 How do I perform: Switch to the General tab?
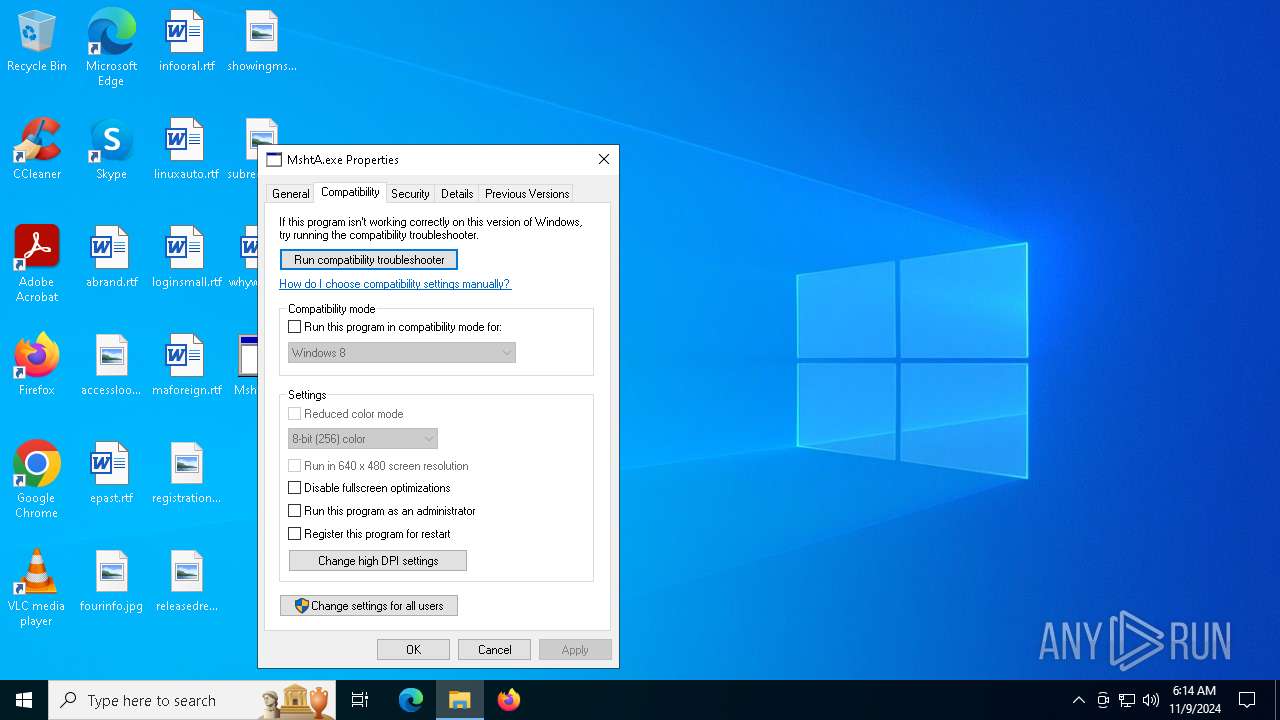coord(291,194)
